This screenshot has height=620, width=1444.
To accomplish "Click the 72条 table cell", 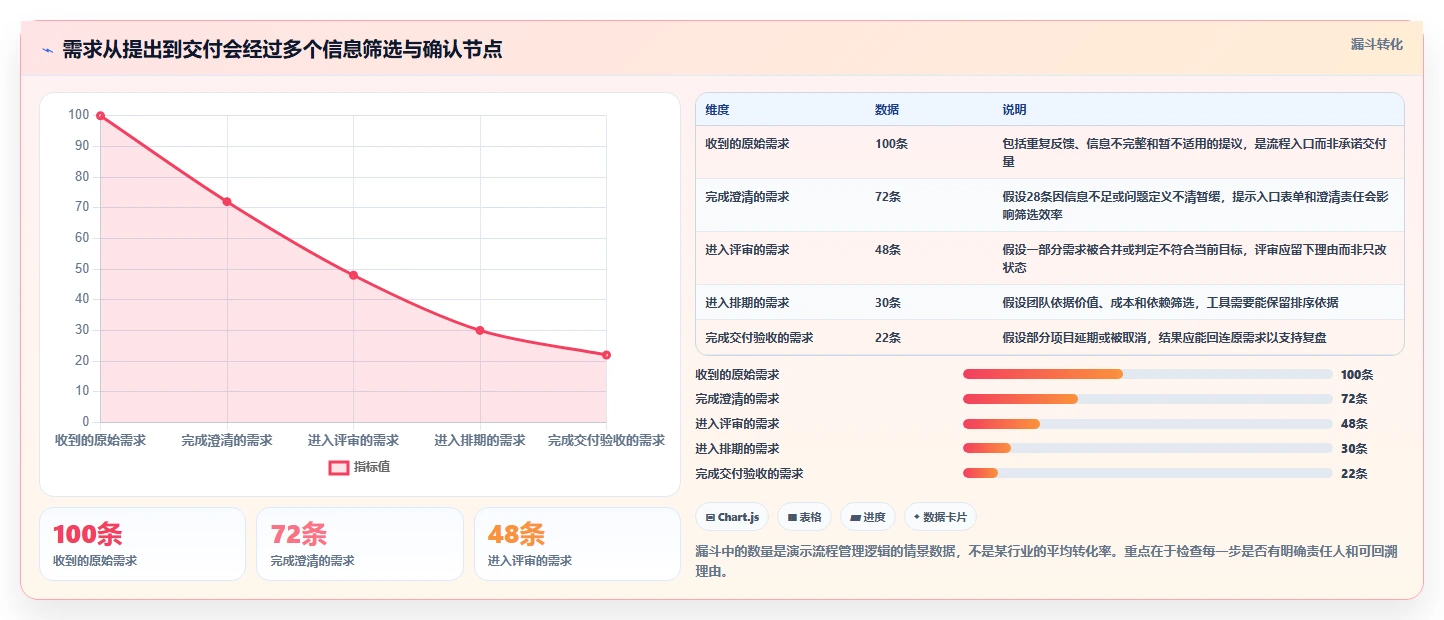I will (x=888, y=197).
